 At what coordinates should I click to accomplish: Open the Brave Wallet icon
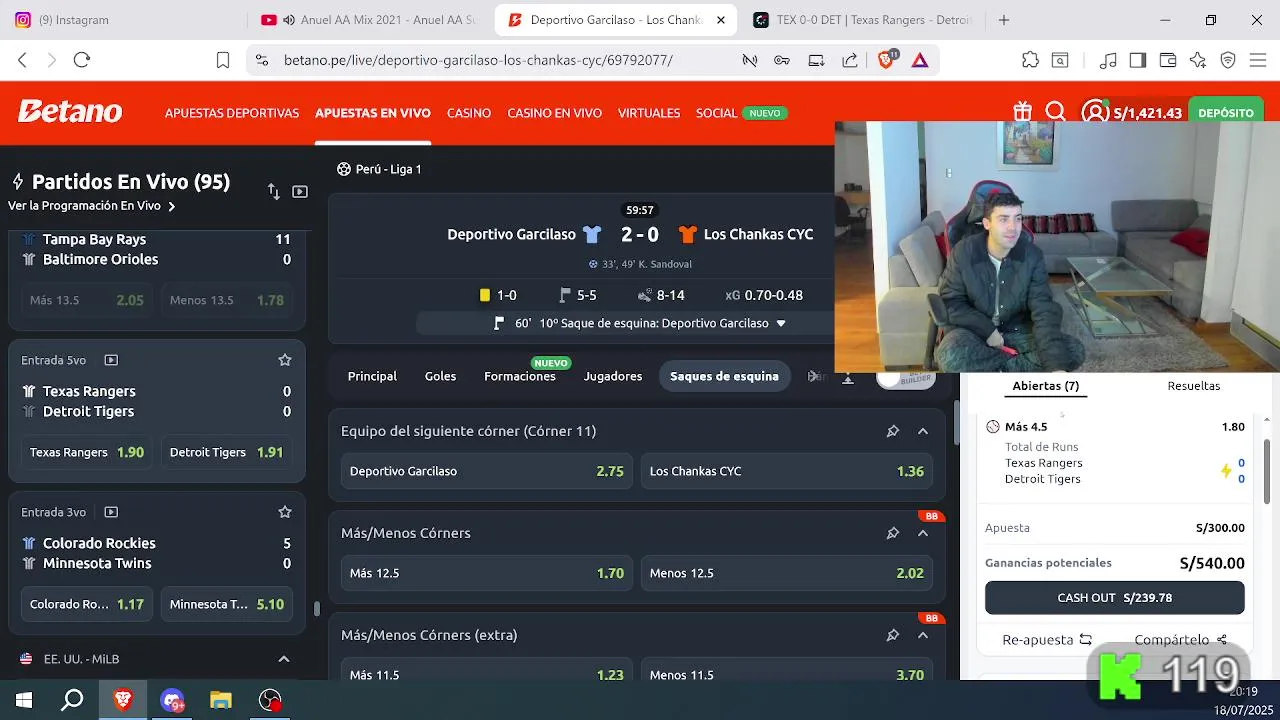tap(1168, 60)
